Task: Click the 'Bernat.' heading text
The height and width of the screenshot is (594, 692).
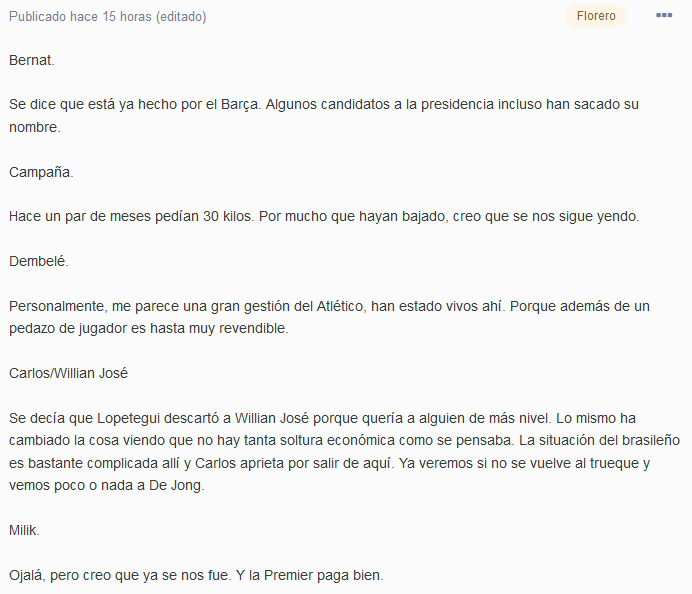Action: (x=32, y=60)
